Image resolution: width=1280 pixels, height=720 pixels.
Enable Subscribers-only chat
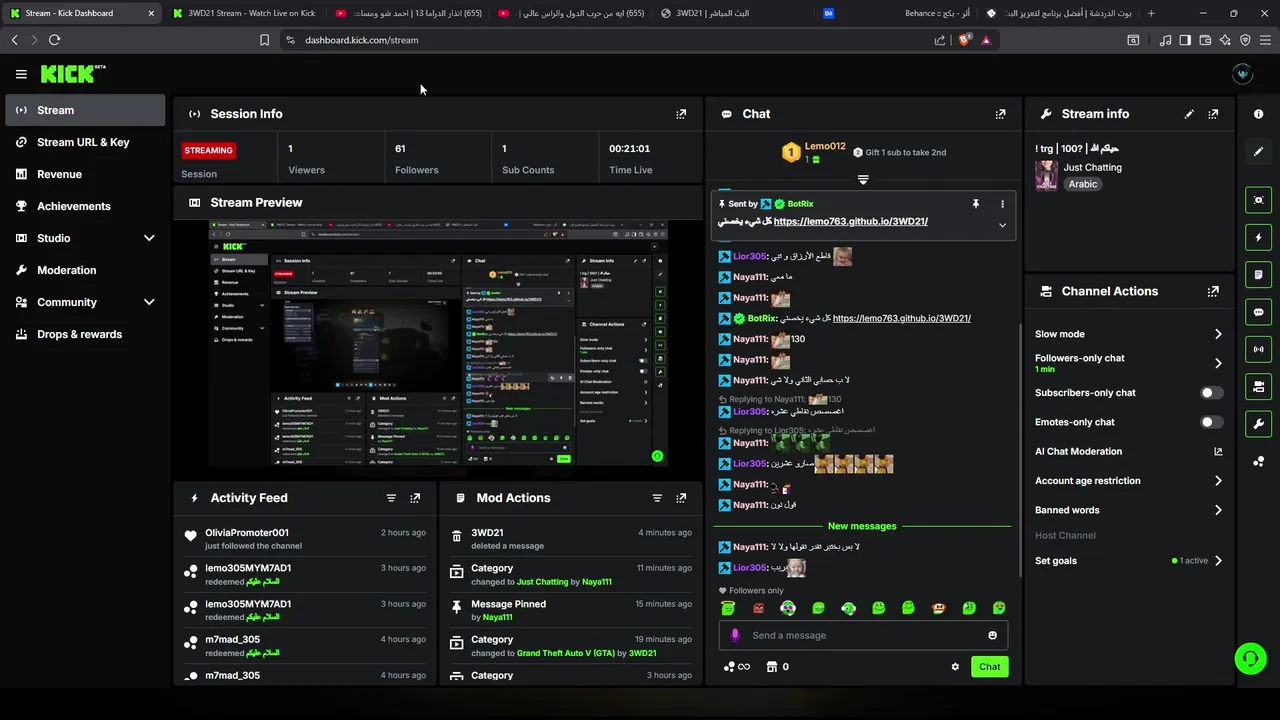(1211, 393)
